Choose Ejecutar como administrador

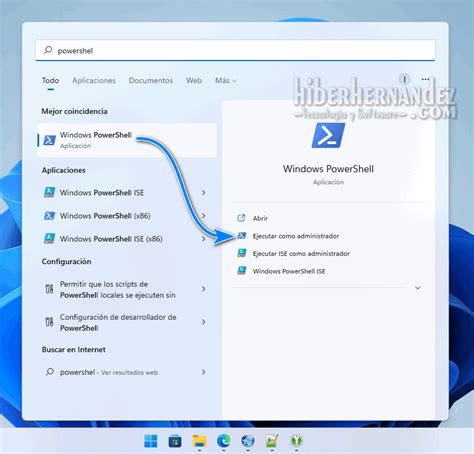[296, 236]
